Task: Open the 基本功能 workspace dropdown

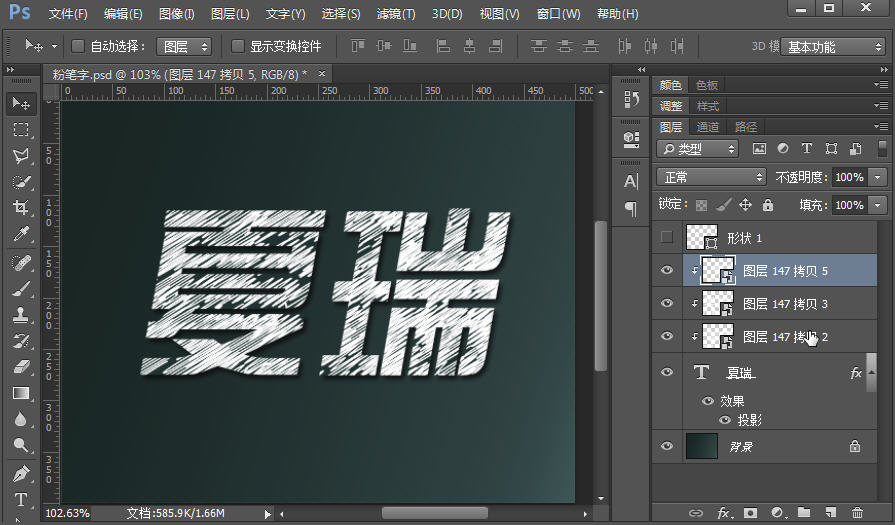Action: click(833, 47)
